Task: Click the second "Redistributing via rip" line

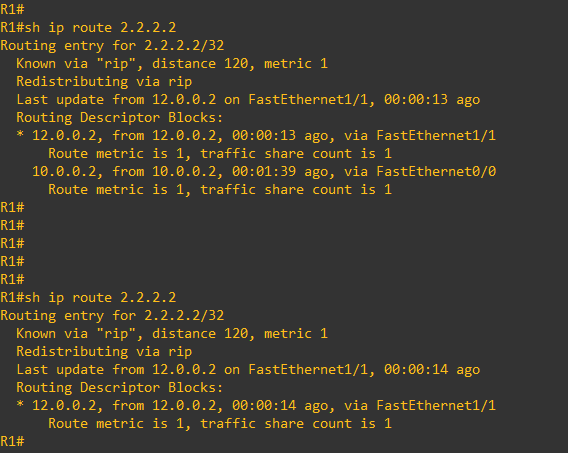Action: (x=104, y=352)
